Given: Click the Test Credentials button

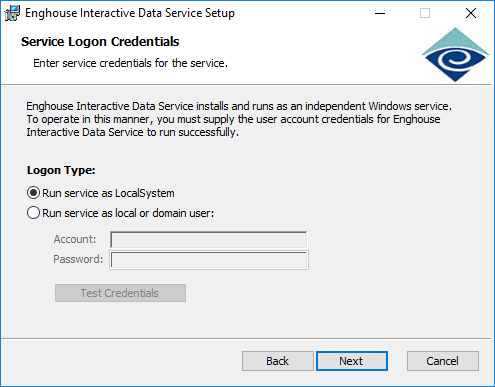Looking at the screenshot, I should point(120,293).
